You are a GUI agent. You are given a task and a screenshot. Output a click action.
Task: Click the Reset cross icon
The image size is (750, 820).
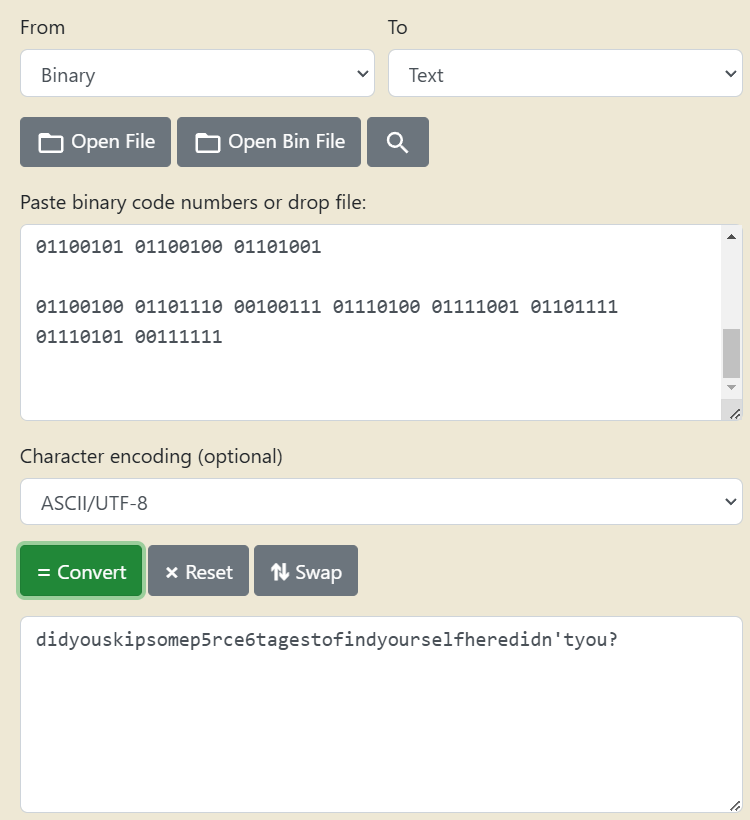(171, 573)
